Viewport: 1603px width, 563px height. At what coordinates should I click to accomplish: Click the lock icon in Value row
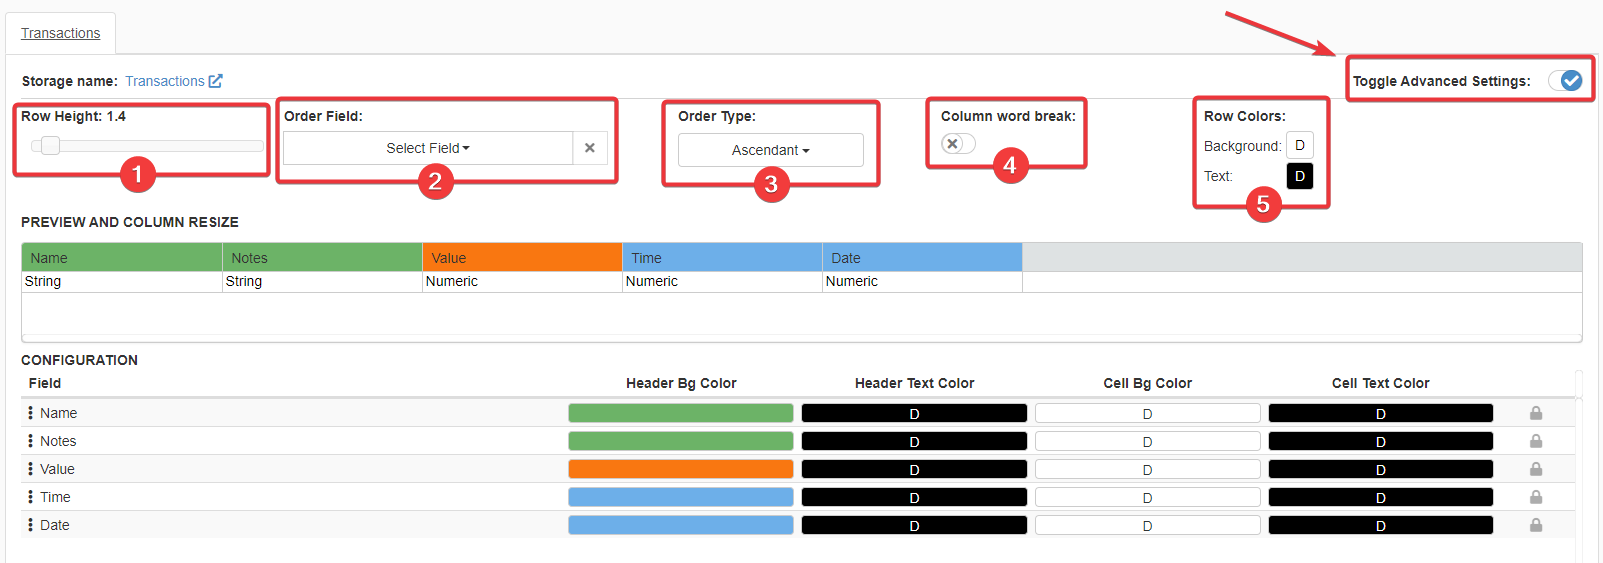tap(1535, 469)
